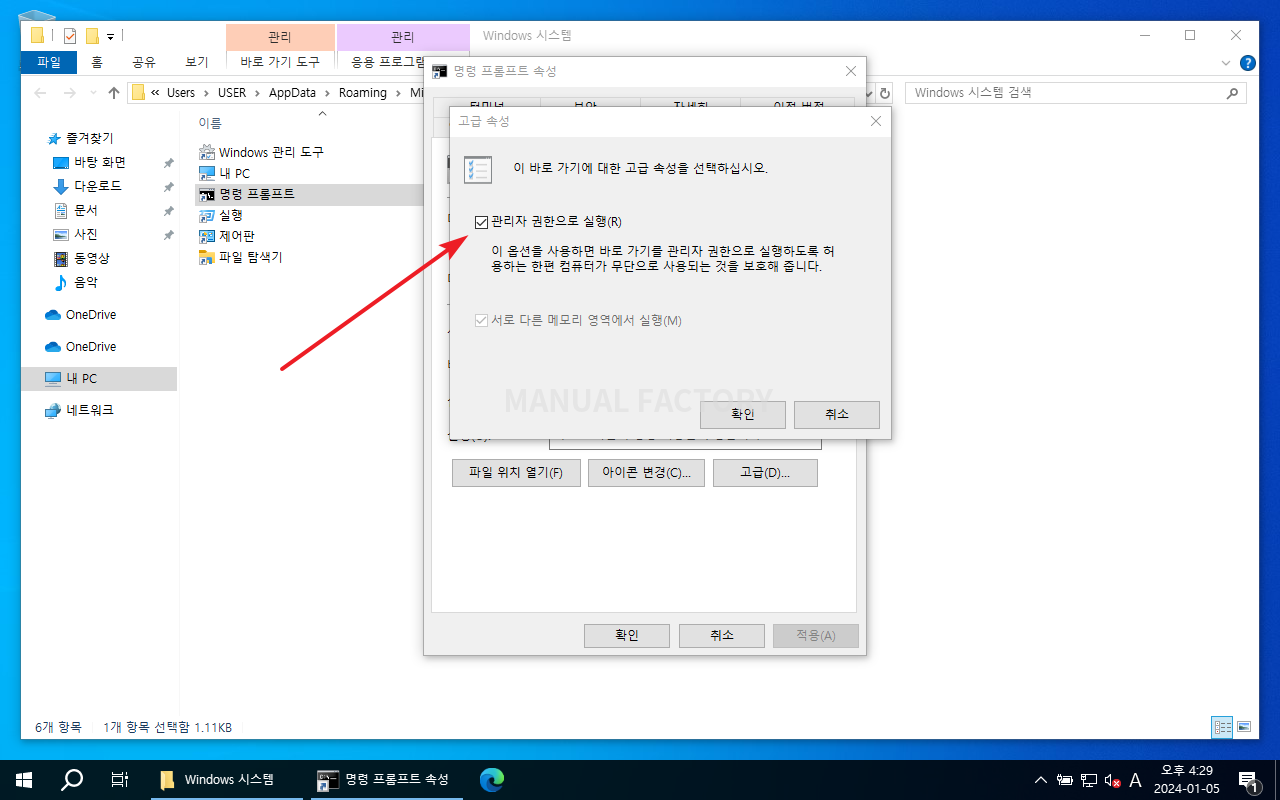This screenshot has width=1280, height=800.
Task: Open quick access toolbar customize dropdown
Action: point(110,36)
